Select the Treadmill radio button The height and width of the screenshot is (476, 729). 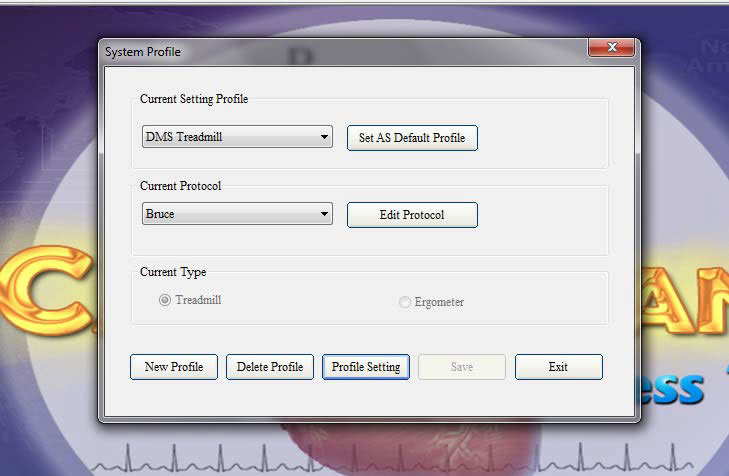pos(165,300)
